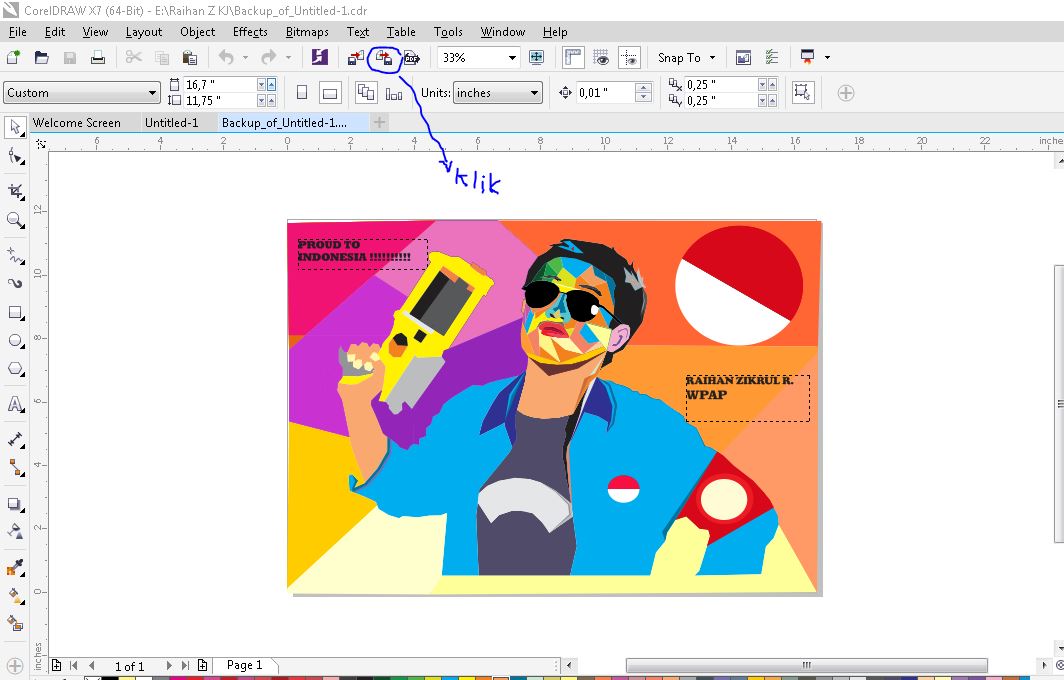Switch to the Welcome Screen tab
1064x680 pixels.
[76, 123]
